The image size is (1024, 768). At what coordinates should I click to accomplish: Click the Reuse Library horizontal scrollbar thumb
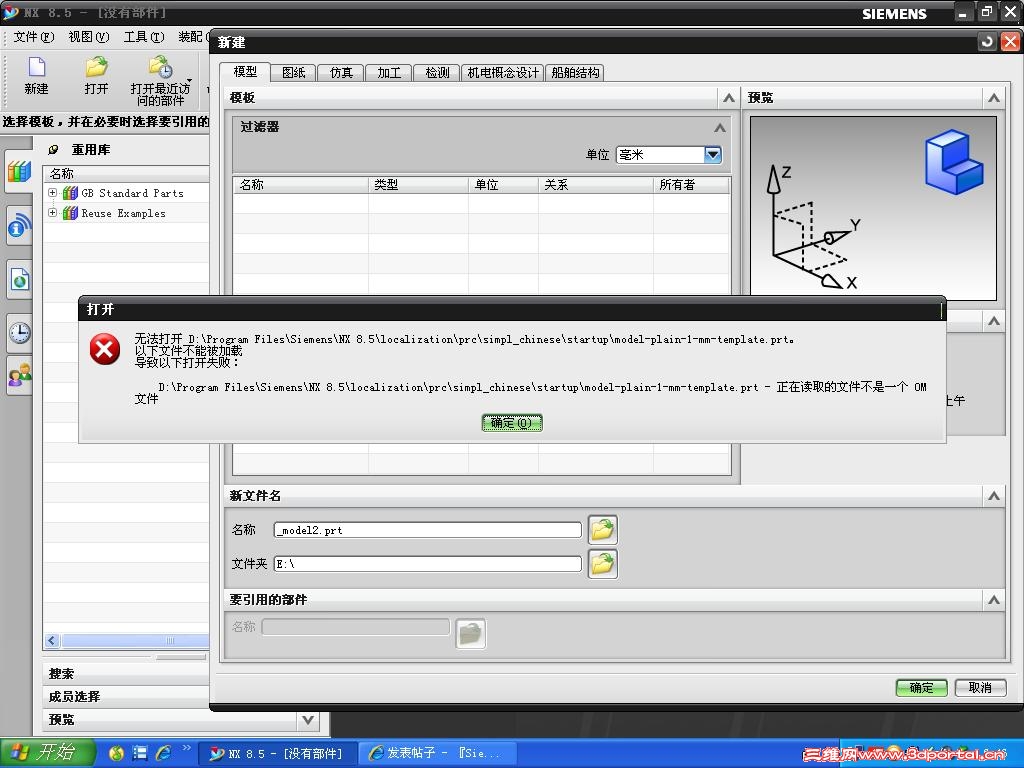[135, 641]
